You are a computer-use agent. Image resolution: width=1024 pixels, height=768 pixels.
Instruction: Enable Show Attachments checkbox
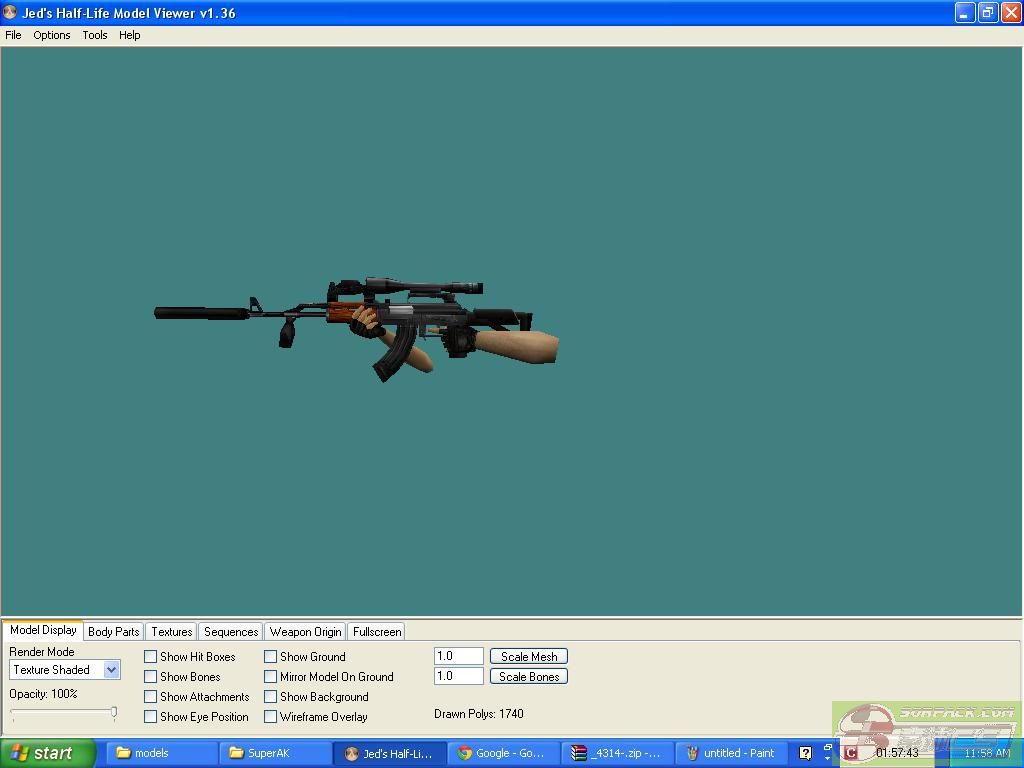(x=150, y=697)
